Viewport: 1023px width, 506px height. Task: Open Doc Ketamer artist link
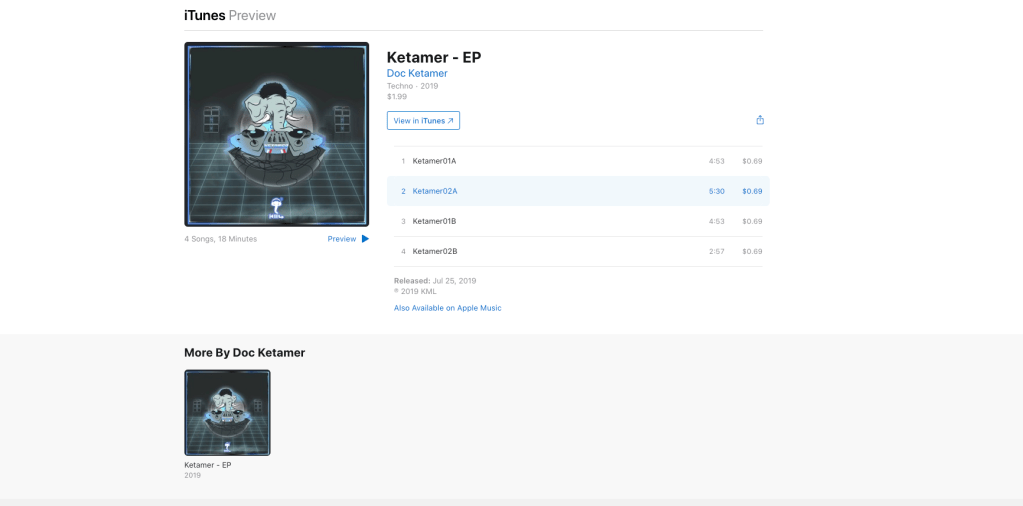pos(417,73)
